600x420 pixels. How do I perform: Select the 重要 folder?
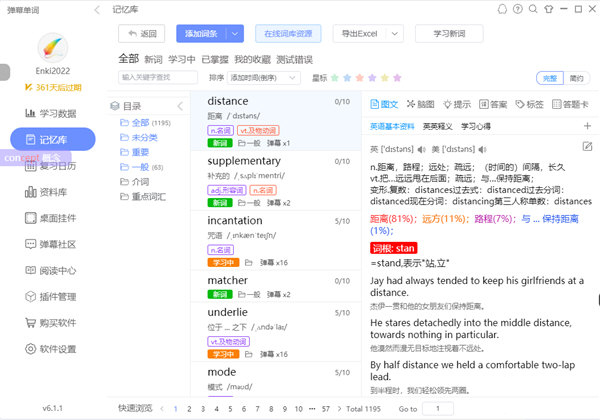[x=134, y=152]
